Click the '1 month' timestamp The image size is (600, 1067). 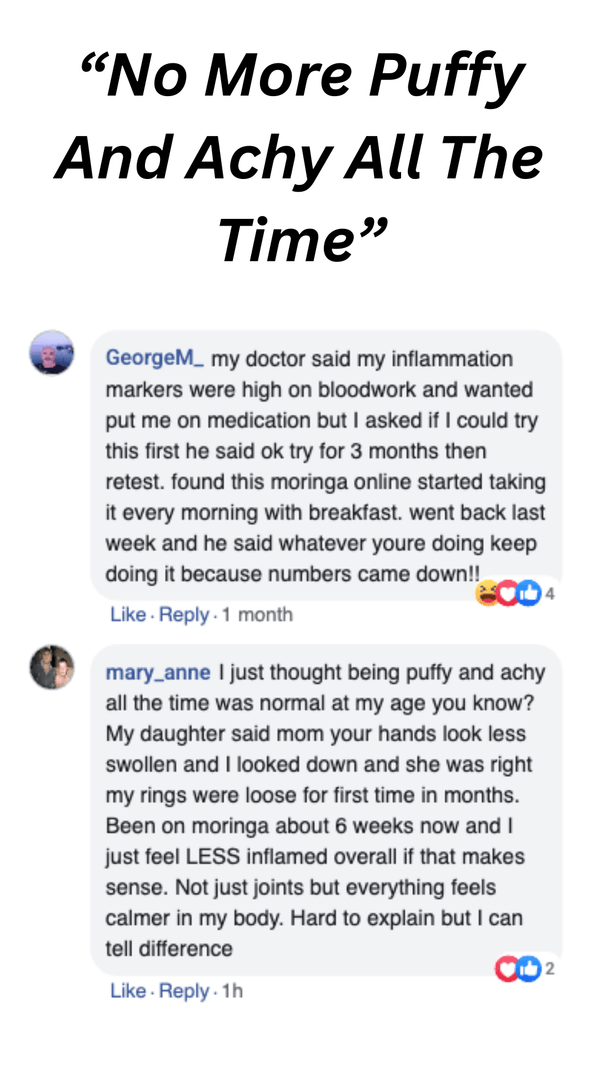pos(257,614)
